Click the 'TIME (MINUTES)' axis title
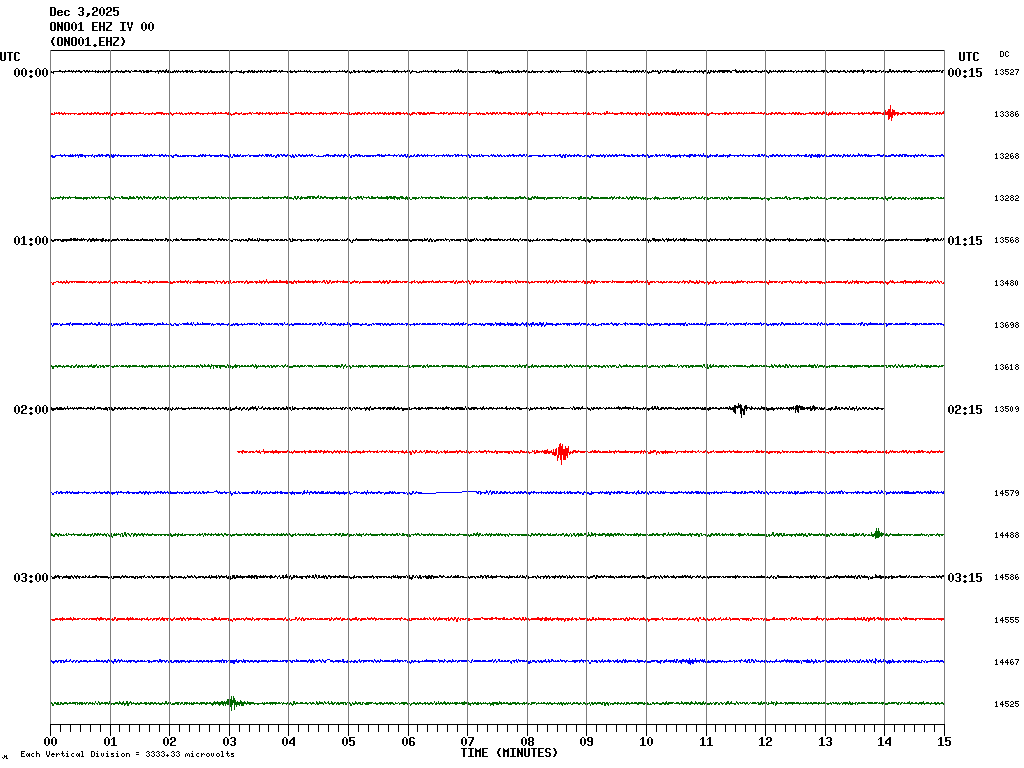This screenshot has width=1024, height=768. (509, 753)
